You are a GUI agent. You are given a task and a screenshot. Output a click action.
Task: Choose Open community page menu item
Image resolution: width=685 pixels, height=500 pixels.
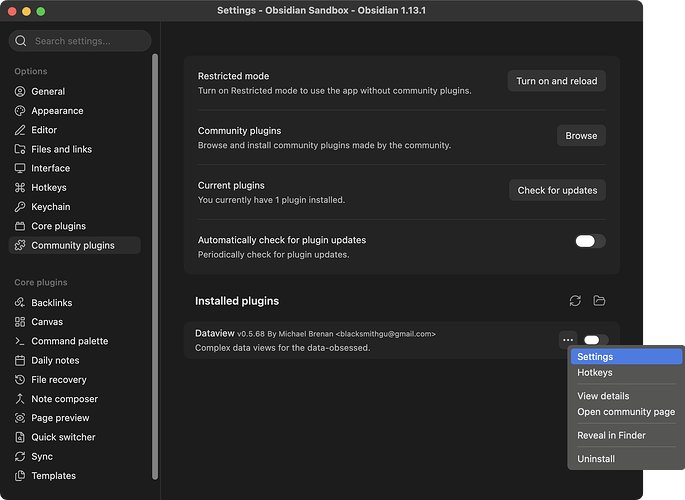(626, 412)
